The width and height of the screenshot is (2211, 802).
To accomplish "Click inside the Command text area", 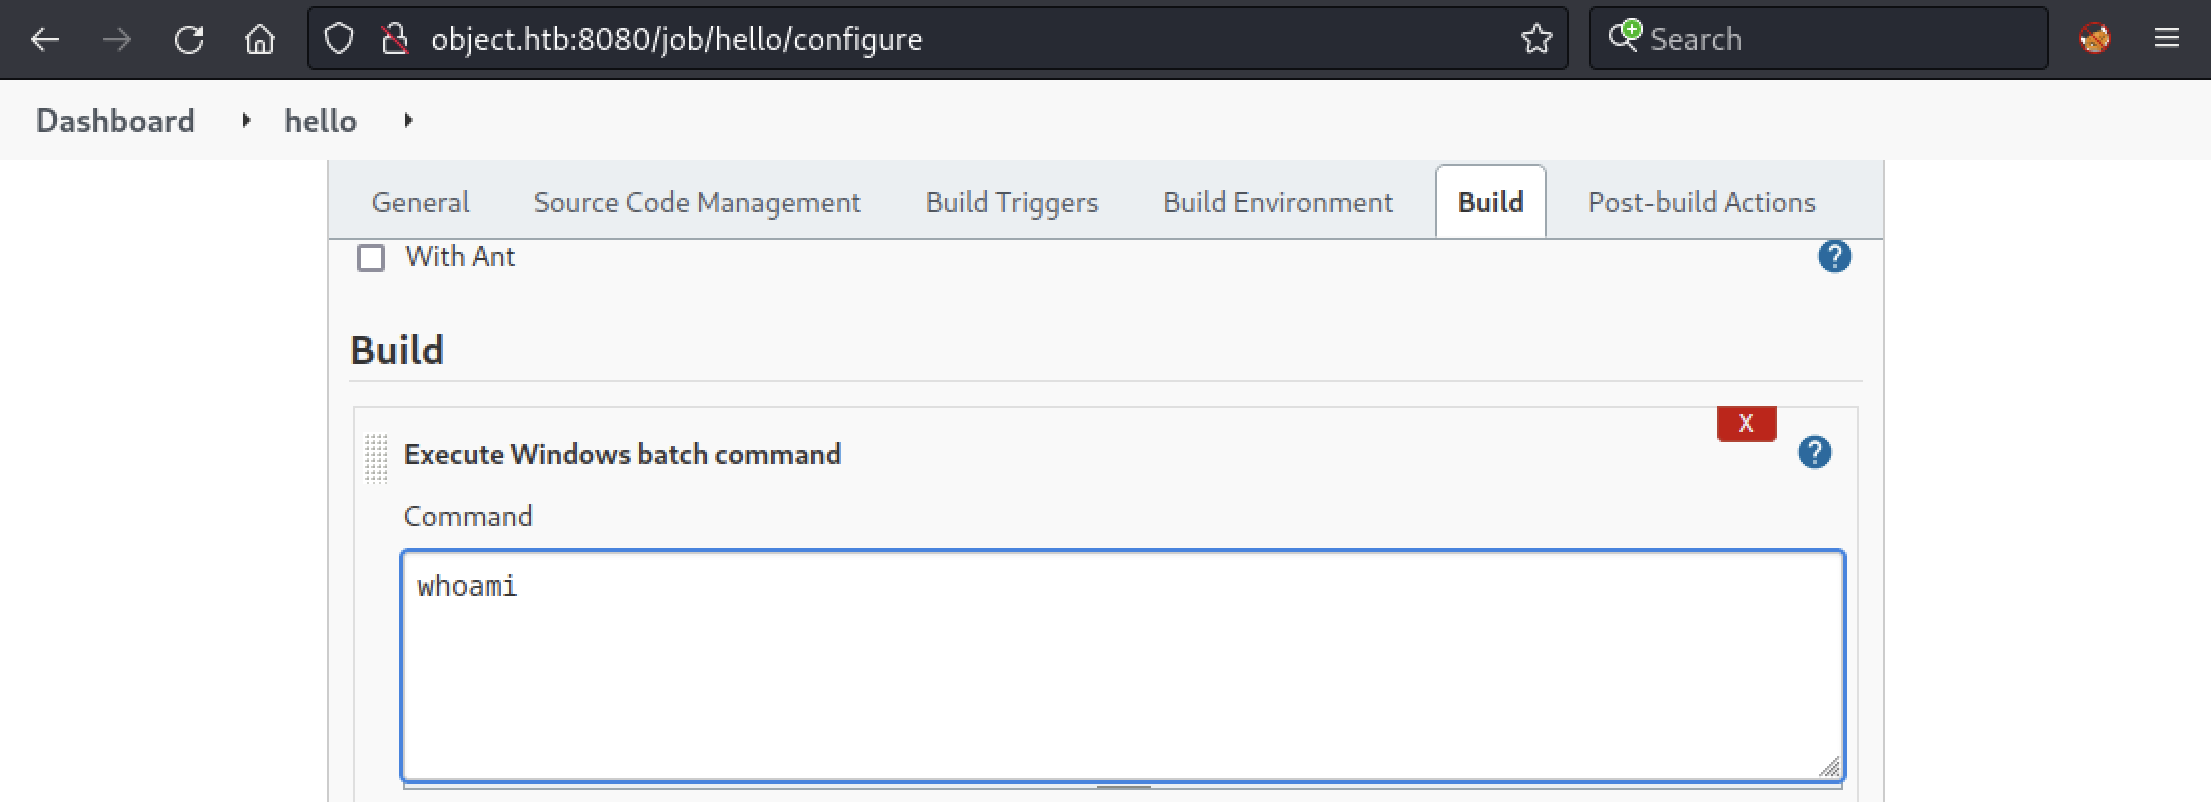I will pyautogui.click(x=1122, y=665).
